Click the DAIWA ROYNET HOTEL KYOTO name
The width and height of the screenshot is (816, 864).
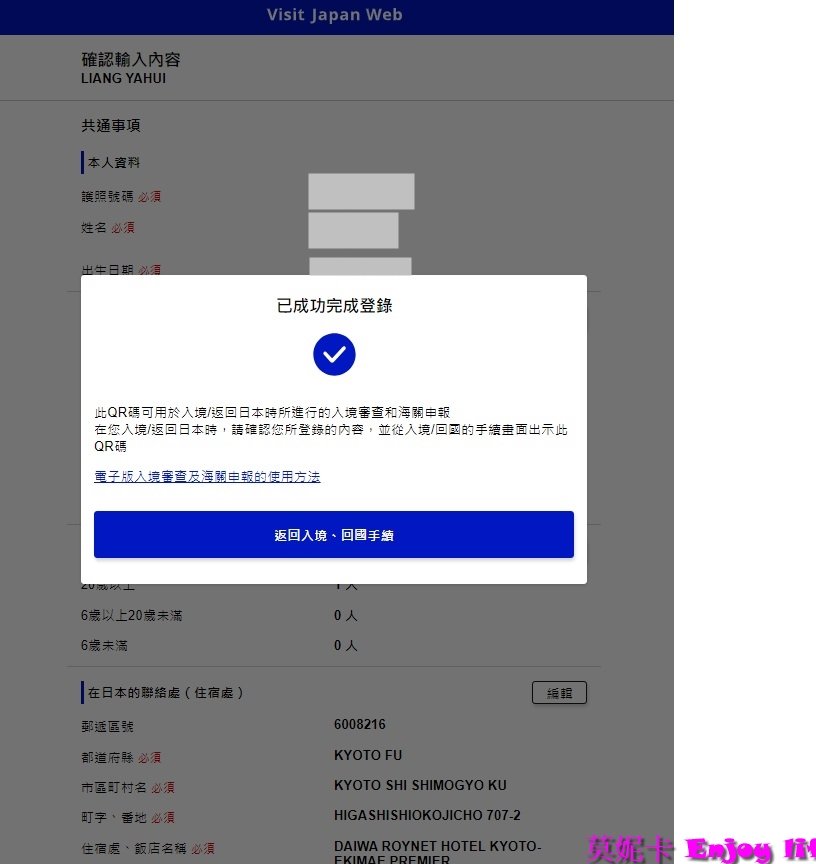tap(437, 846)
